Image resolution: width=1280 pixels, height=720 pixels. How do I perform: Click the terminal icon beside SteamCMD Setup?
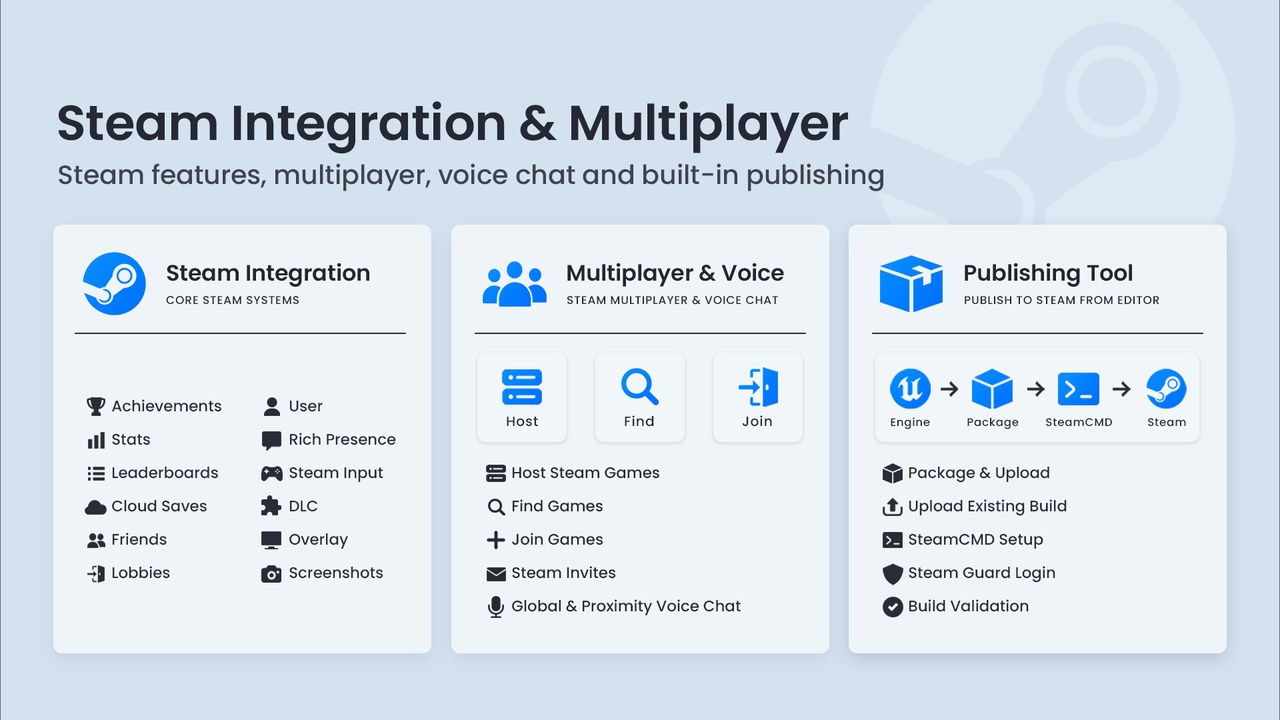tap(893, 540)
